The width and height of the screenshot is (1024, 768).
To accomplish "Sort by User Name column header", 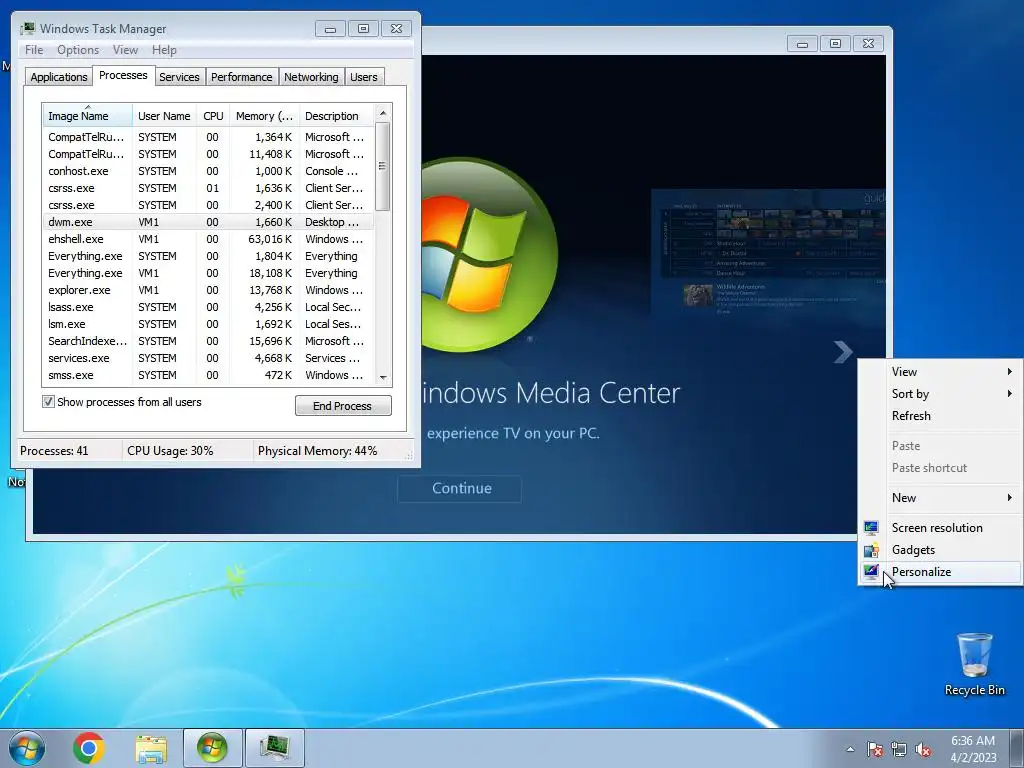I will pos(164,116).
